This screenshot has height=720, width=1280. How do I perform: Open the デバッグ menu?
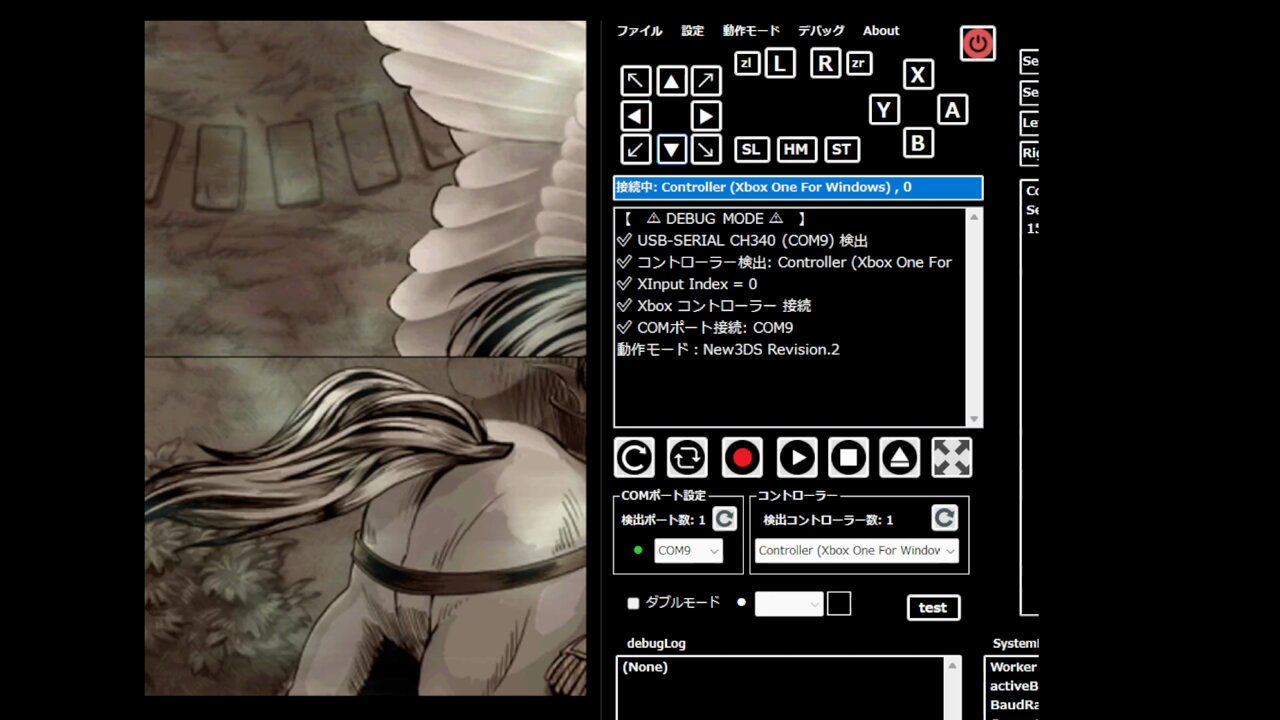pos(821,31)
